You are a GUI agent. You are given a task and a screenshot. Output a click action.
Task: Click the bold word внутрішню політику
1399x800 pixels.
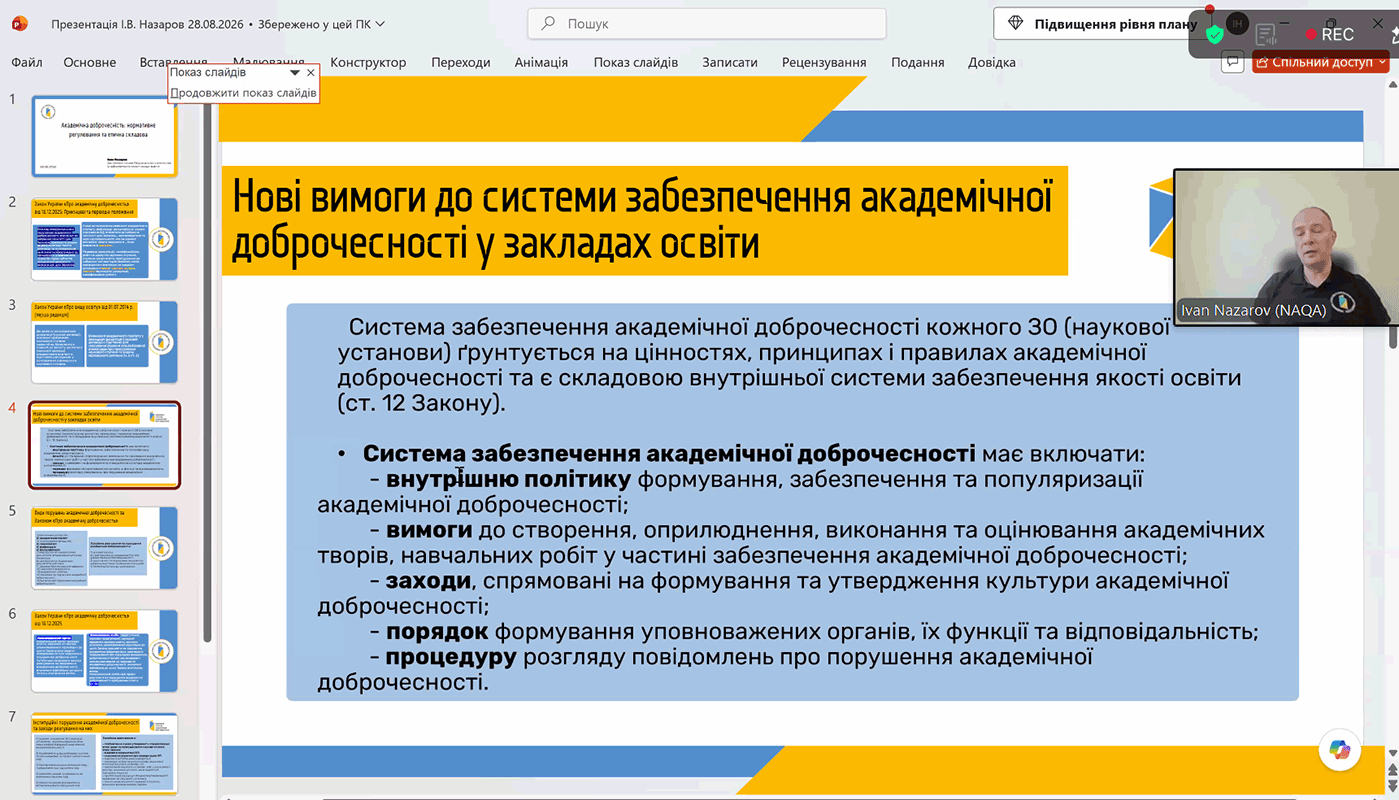point(508,479)
